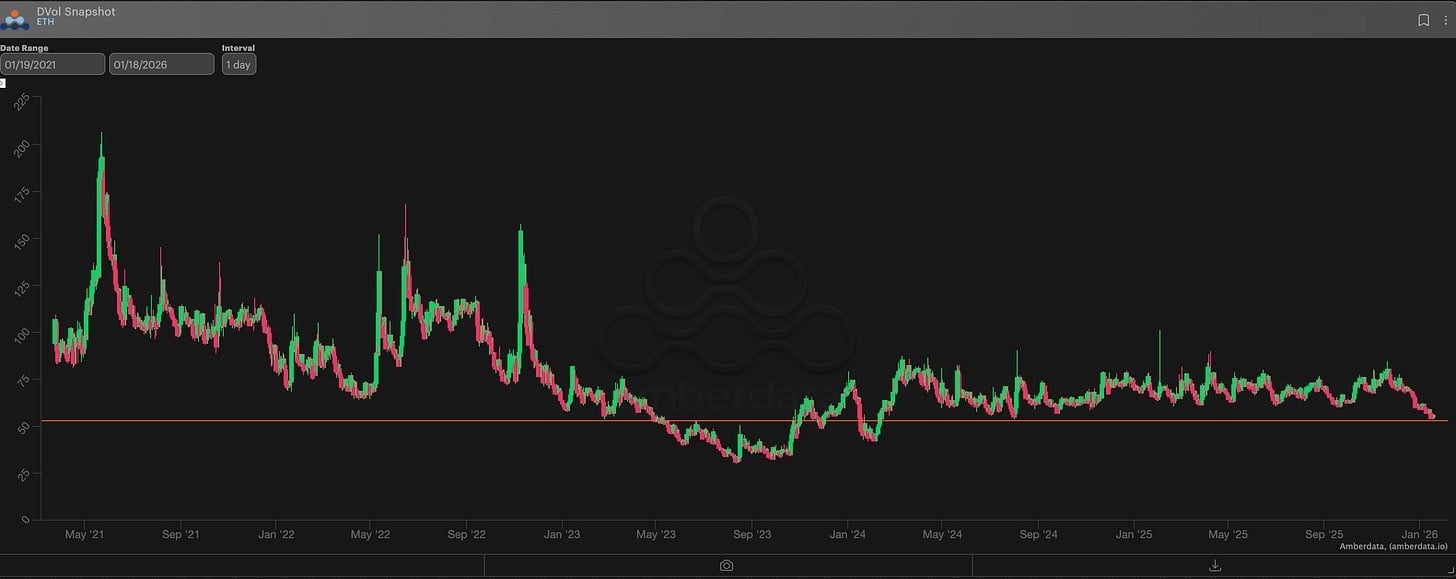Screen dimensions: 1456x579
Task: Click the May '21 axis label
Action: 84,534
